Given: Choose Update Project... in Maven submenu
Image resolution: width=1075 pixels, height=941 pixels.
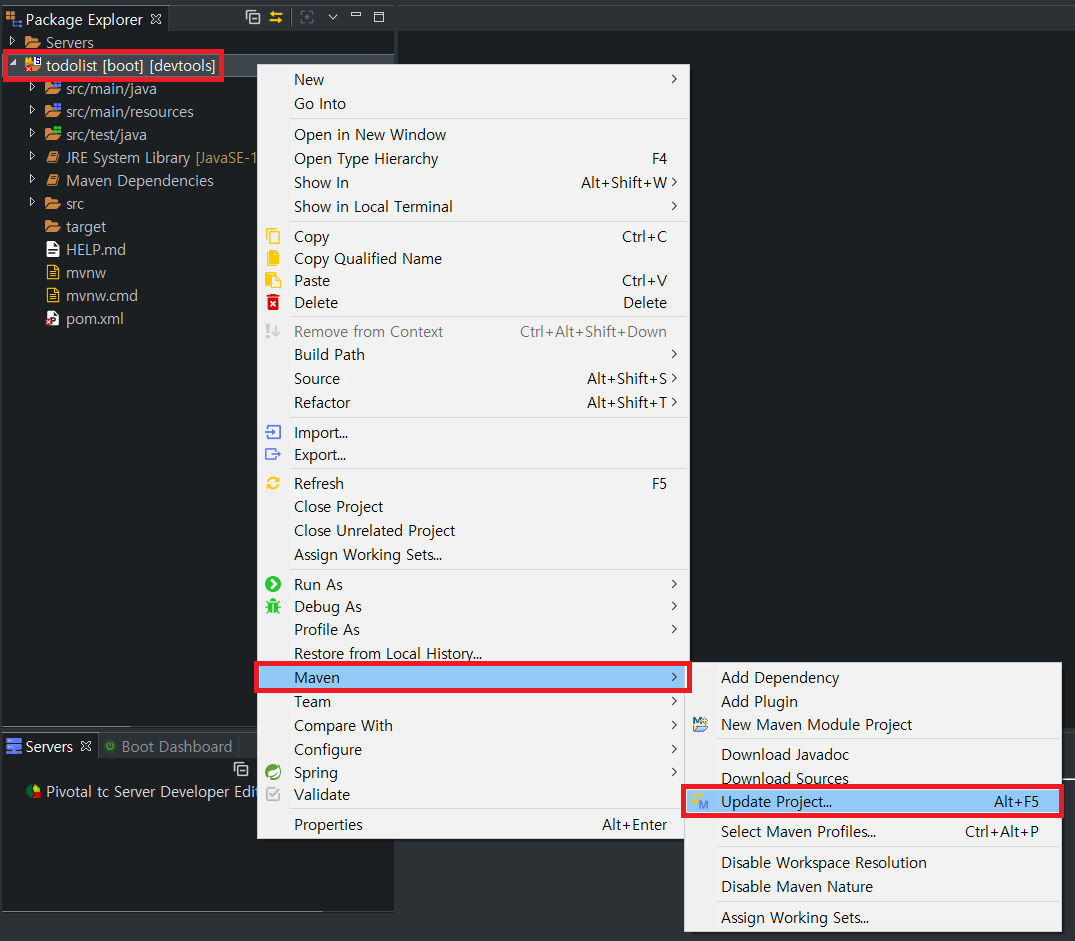Looking at the screenshot, I should pyautogui.click(x=873, y=801).
